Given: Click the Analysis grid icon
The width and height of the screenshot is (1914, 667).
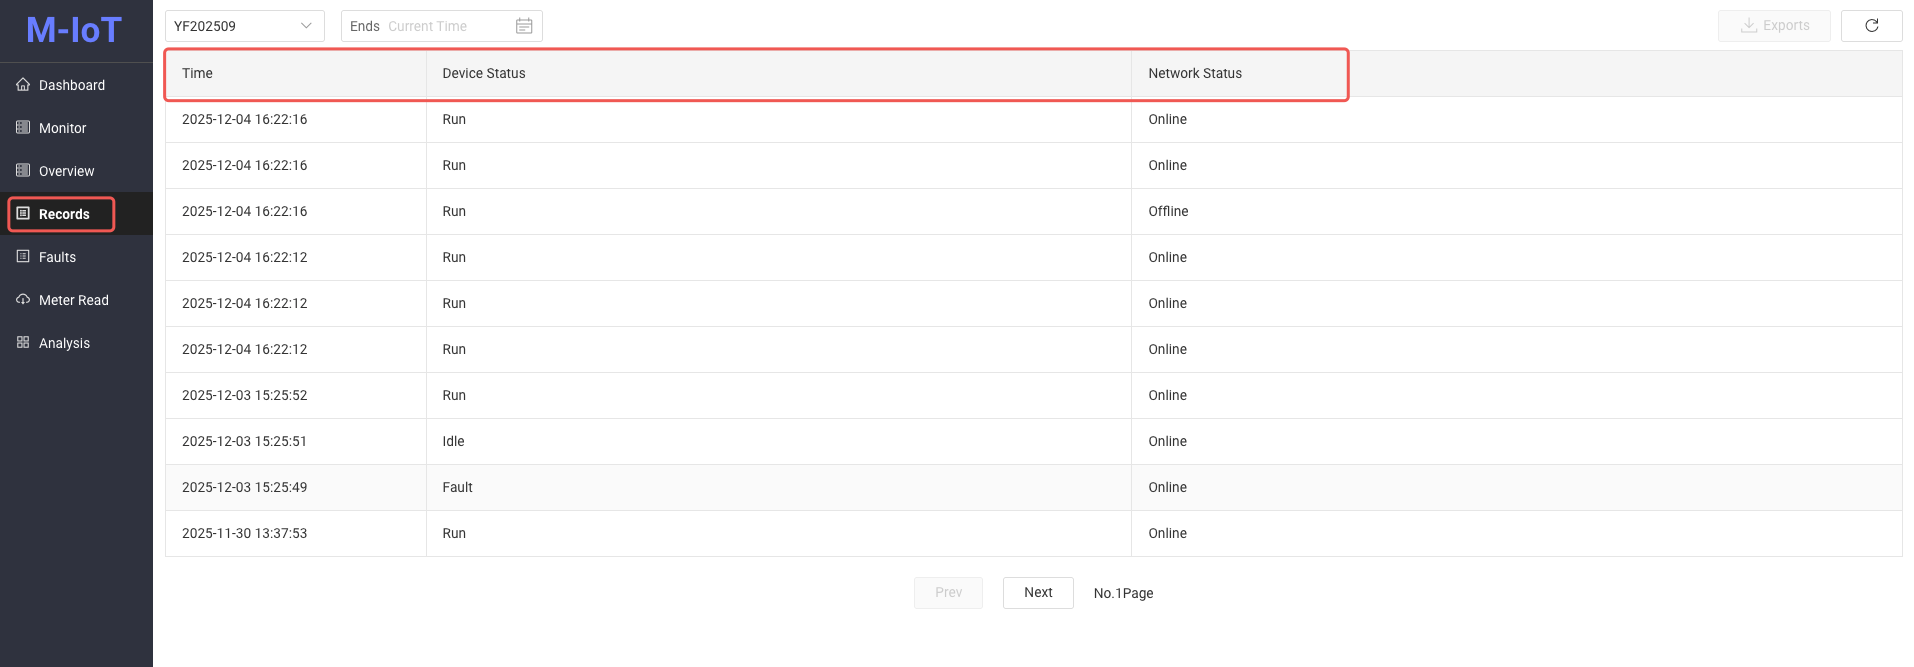Looking at the screenshot, I should pyautogui.click(x=23, y=343).
